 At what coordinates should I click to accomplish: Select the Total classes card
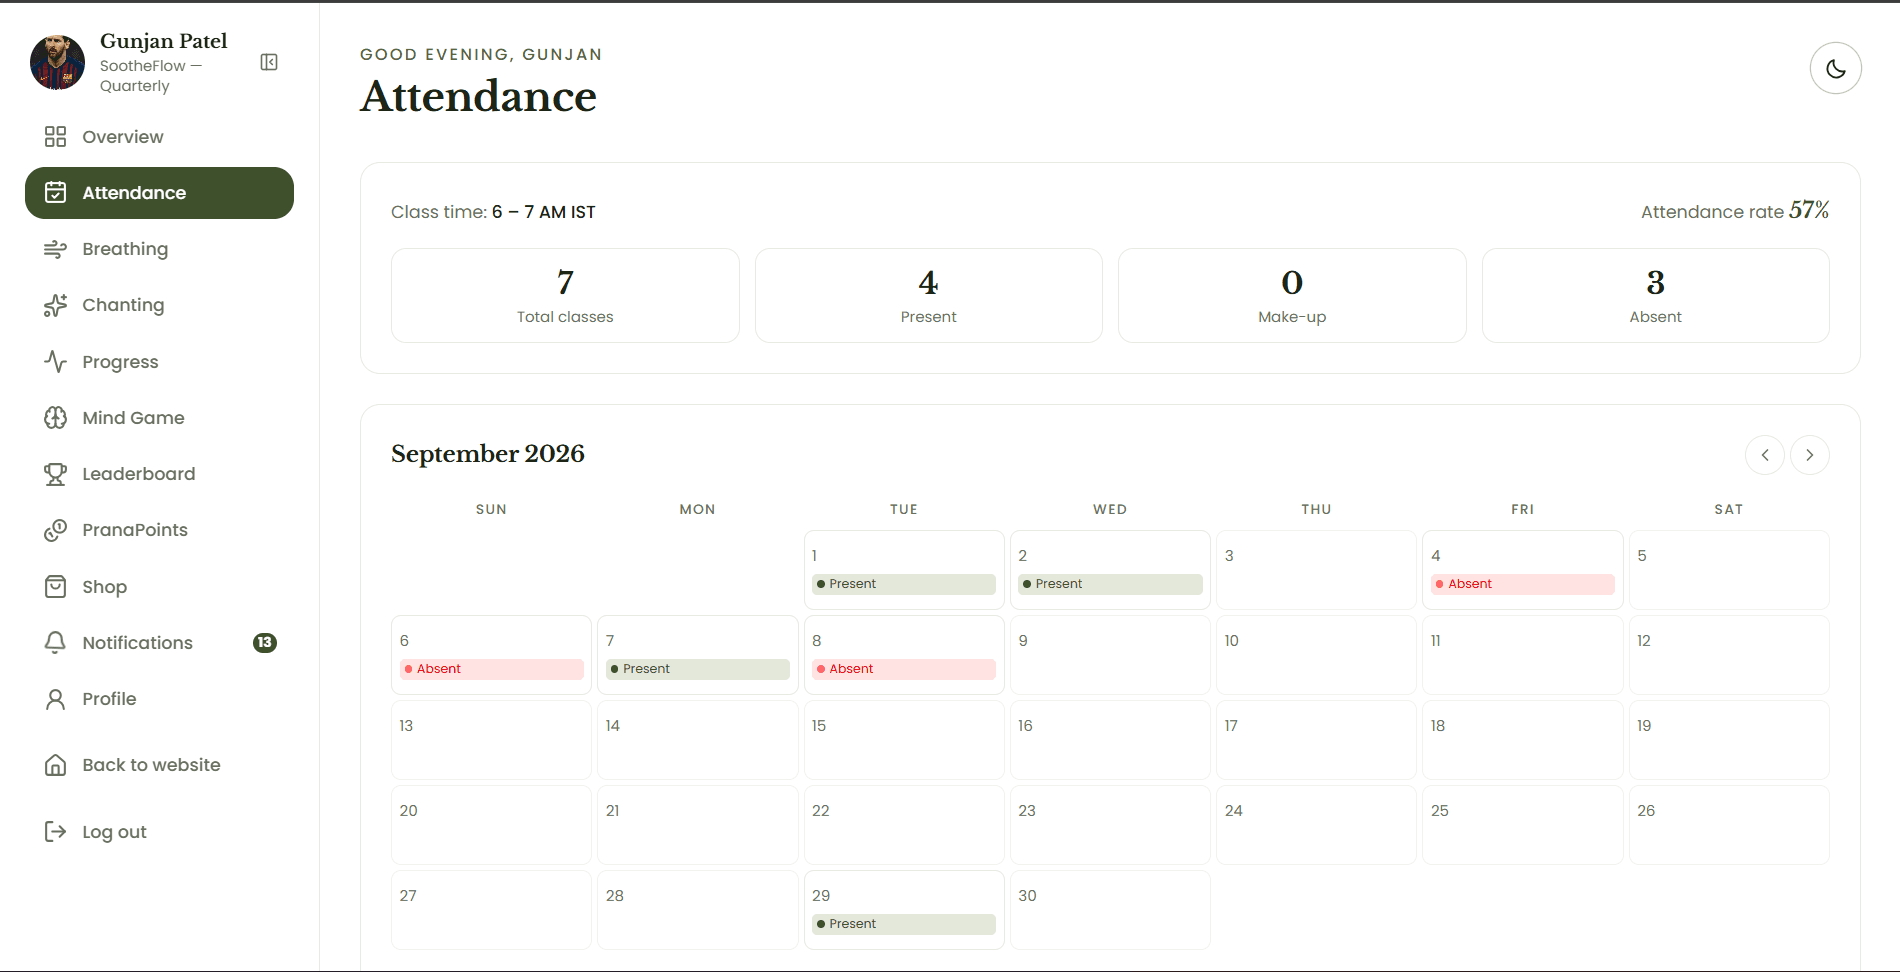[x=565, y=295]
